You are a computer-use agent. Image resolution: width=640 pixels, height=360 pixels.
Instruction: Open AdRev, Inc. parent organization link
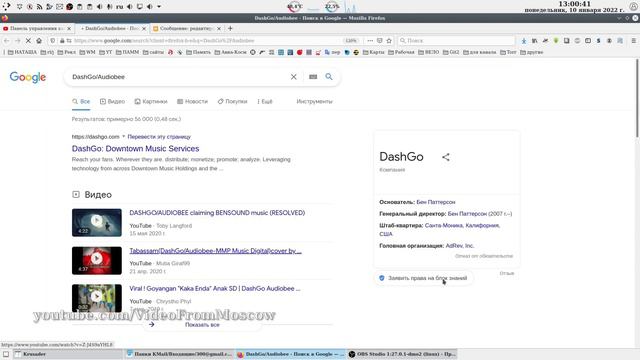click(x=460, y=246)
